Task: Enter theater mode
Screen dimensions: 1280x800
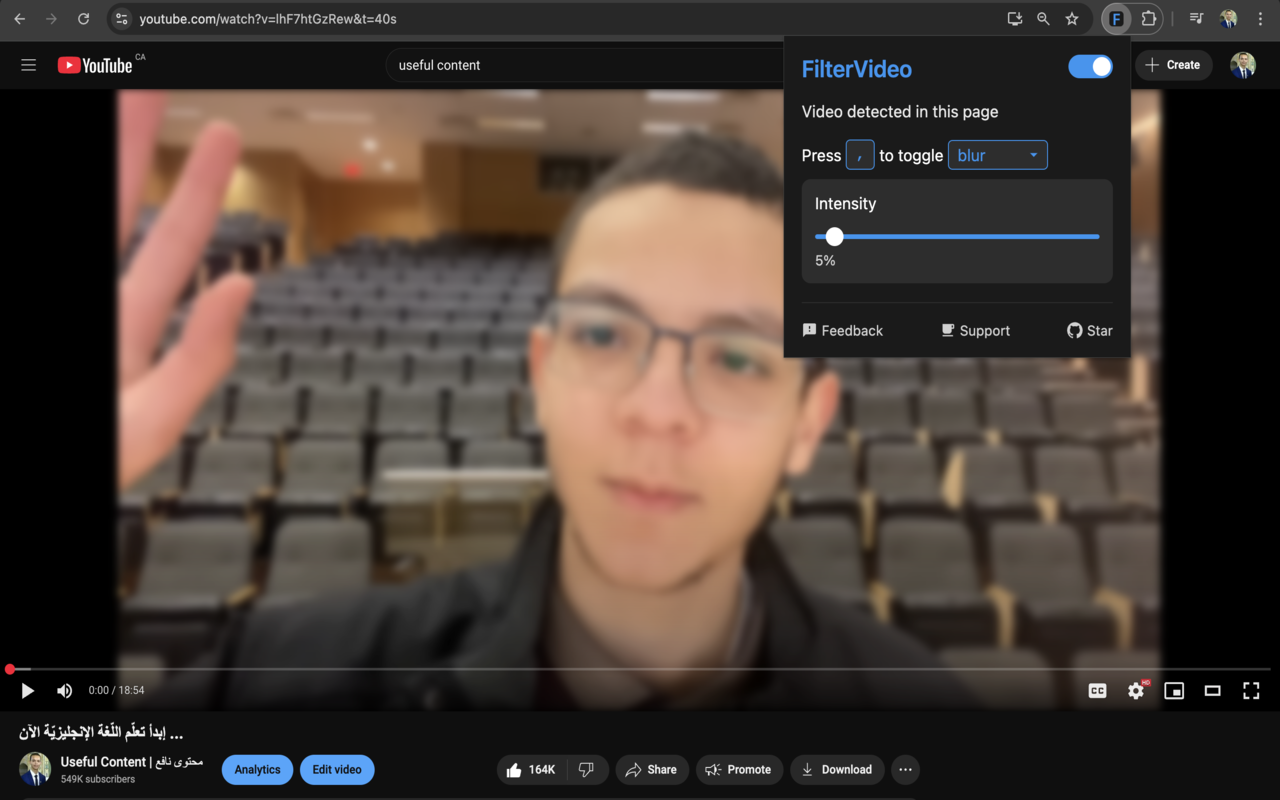Action: click(1212, 690)
